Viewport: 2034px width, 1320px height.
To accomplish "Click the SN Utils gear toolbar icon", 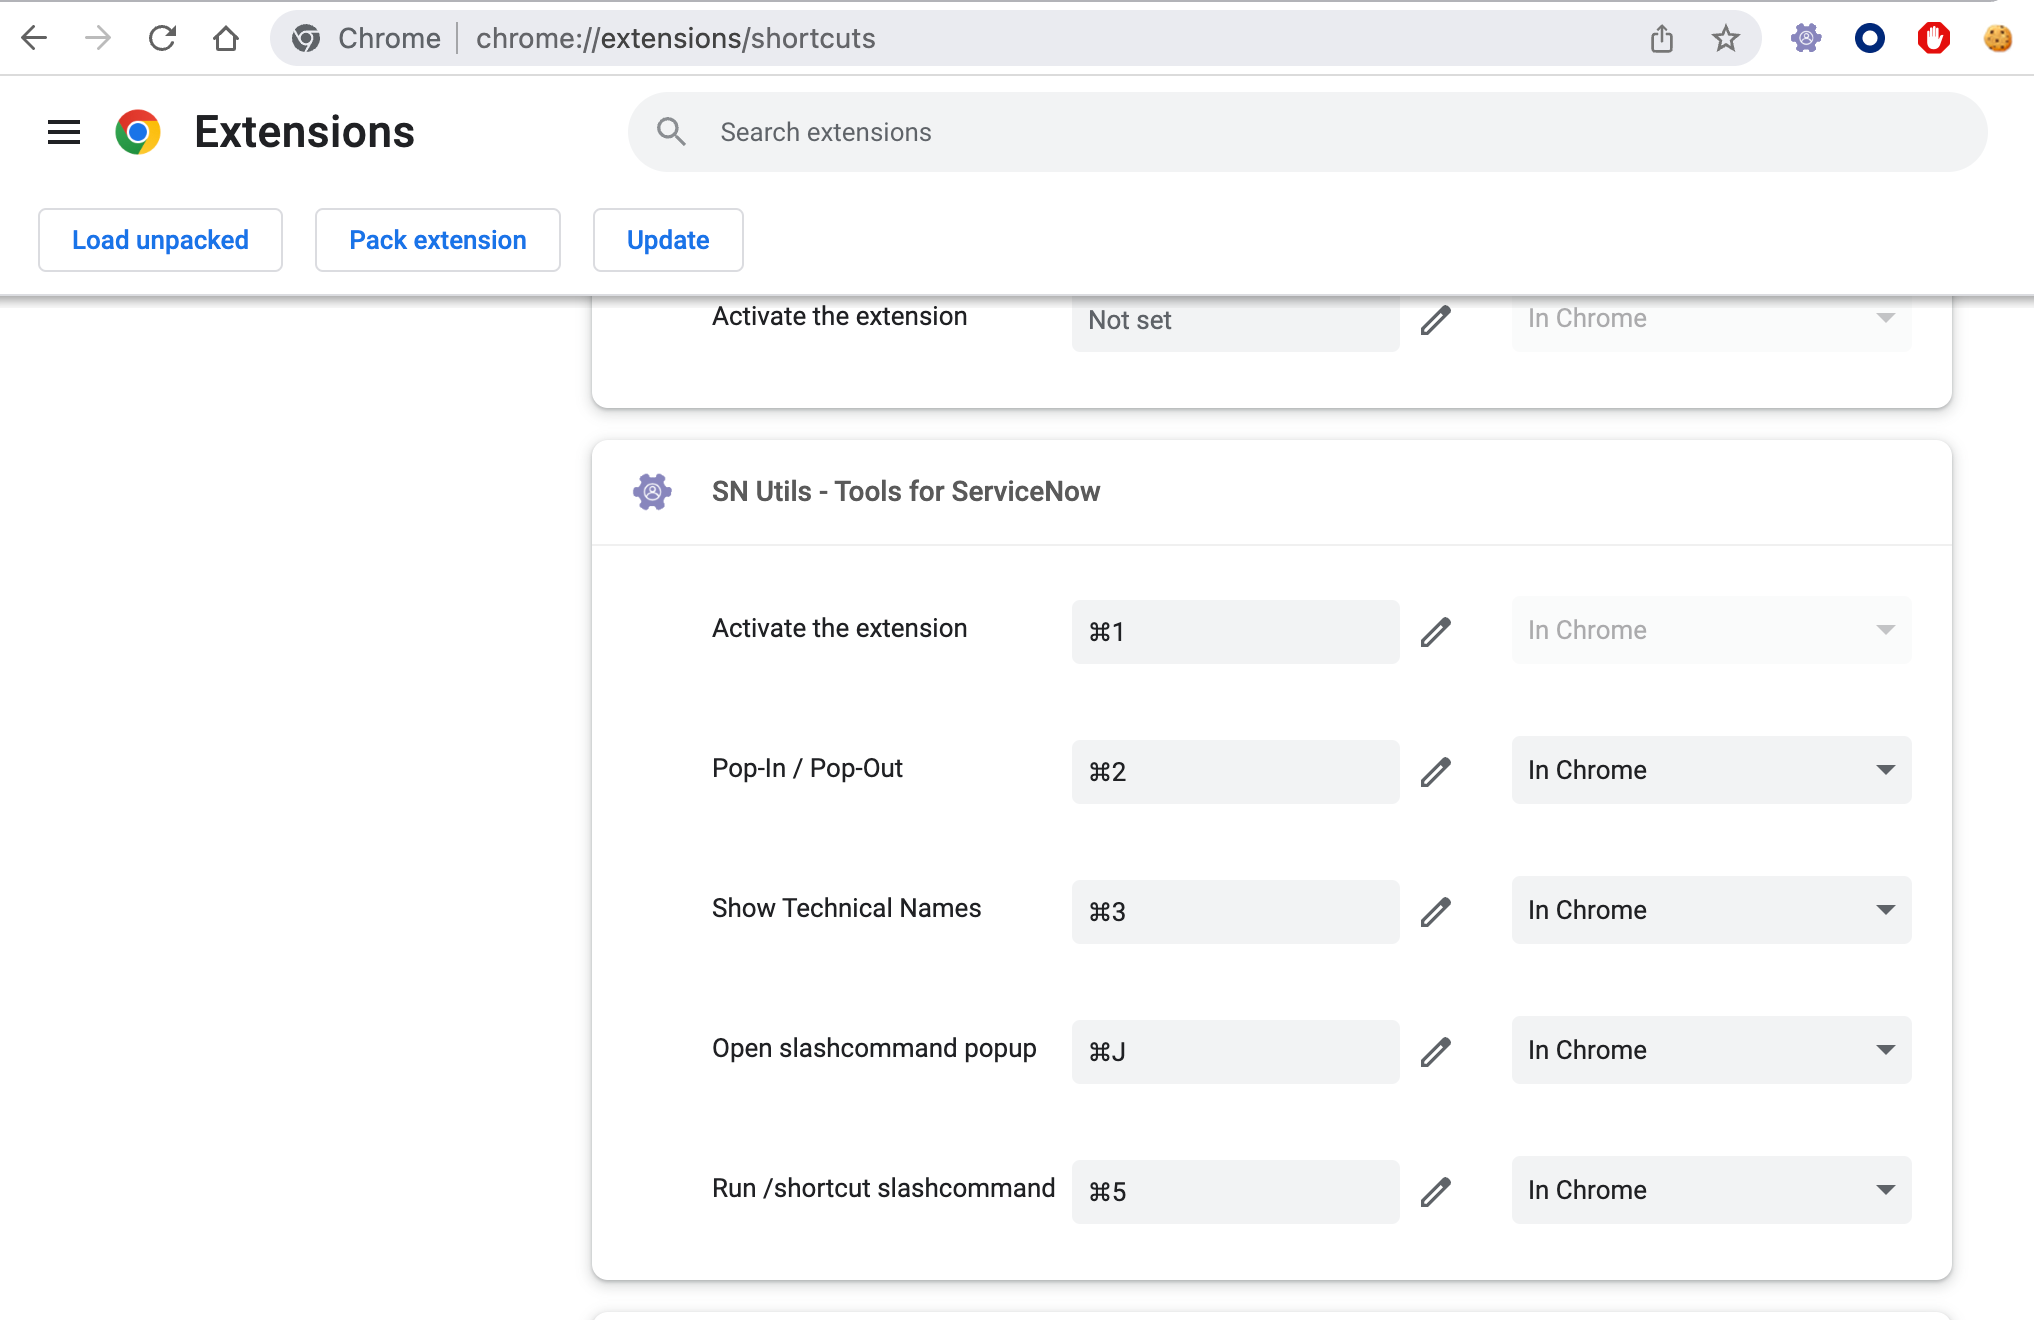I will tap(1806, 38).
